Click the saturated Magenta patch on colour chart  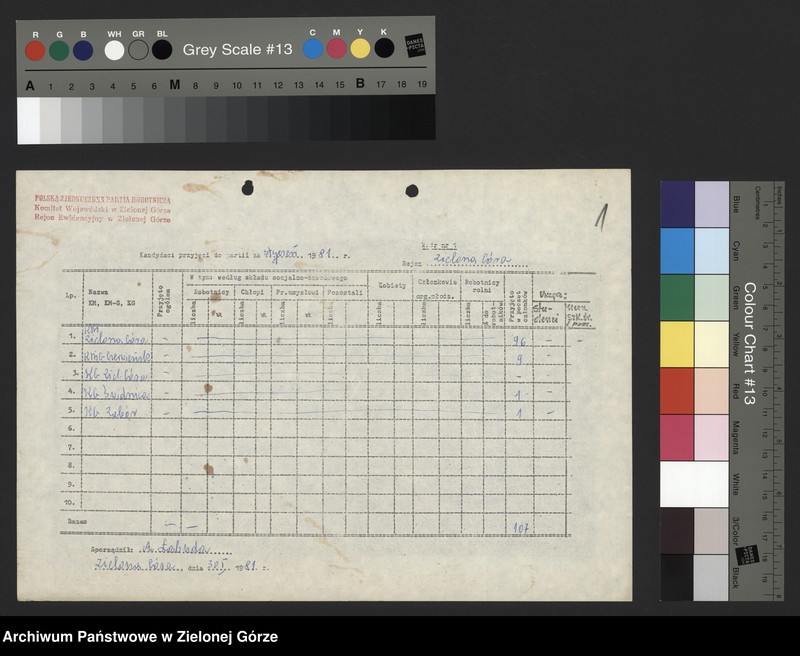click(677, 438)
